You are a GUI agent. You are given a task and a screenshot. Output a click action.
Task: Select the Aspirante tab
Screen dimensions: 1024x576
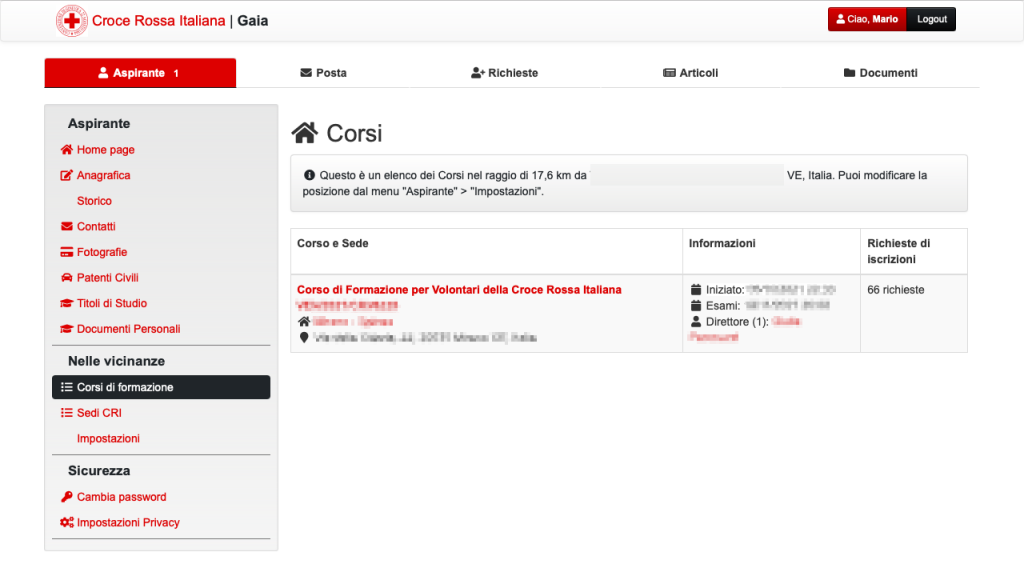click(140, 73)
